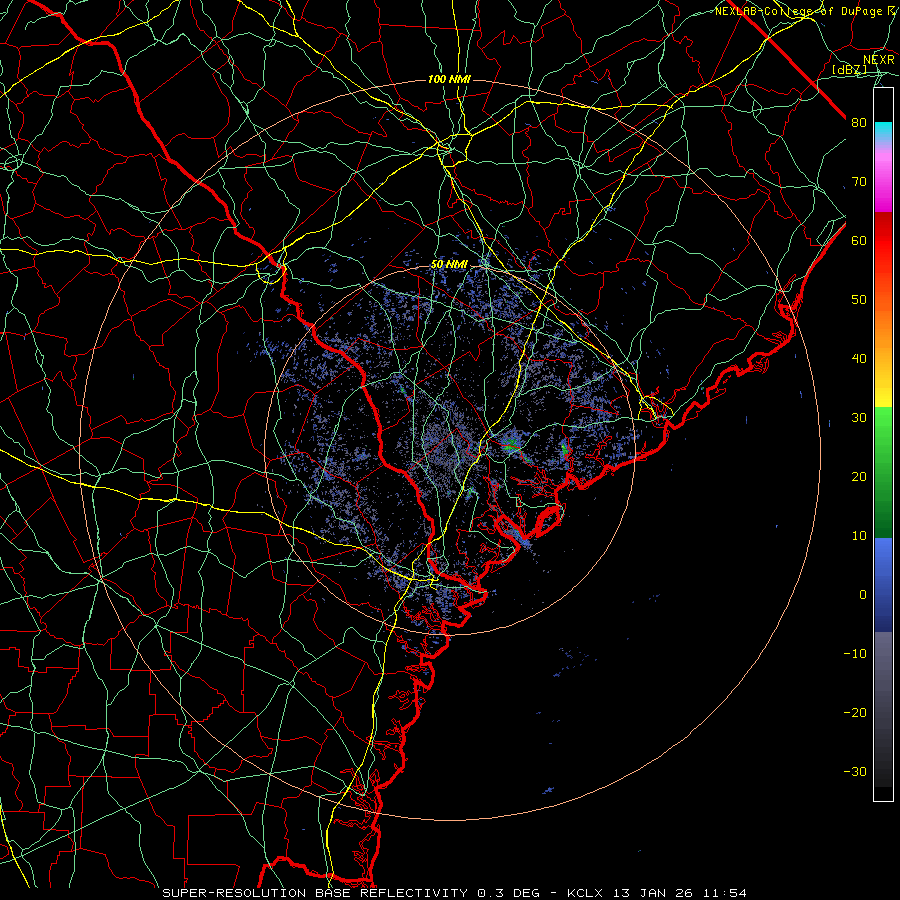Click the "40" value on the dBZ scale
The height and width of the screenshot is (900, 900).
(859, 359)
